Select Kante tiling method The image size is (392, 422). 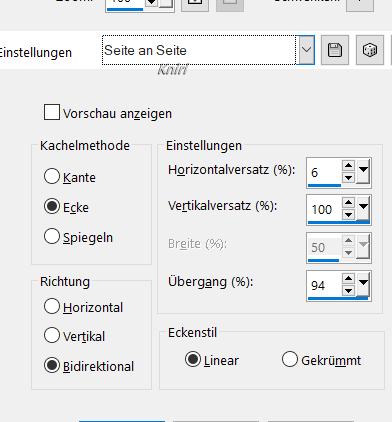point(52,176)
